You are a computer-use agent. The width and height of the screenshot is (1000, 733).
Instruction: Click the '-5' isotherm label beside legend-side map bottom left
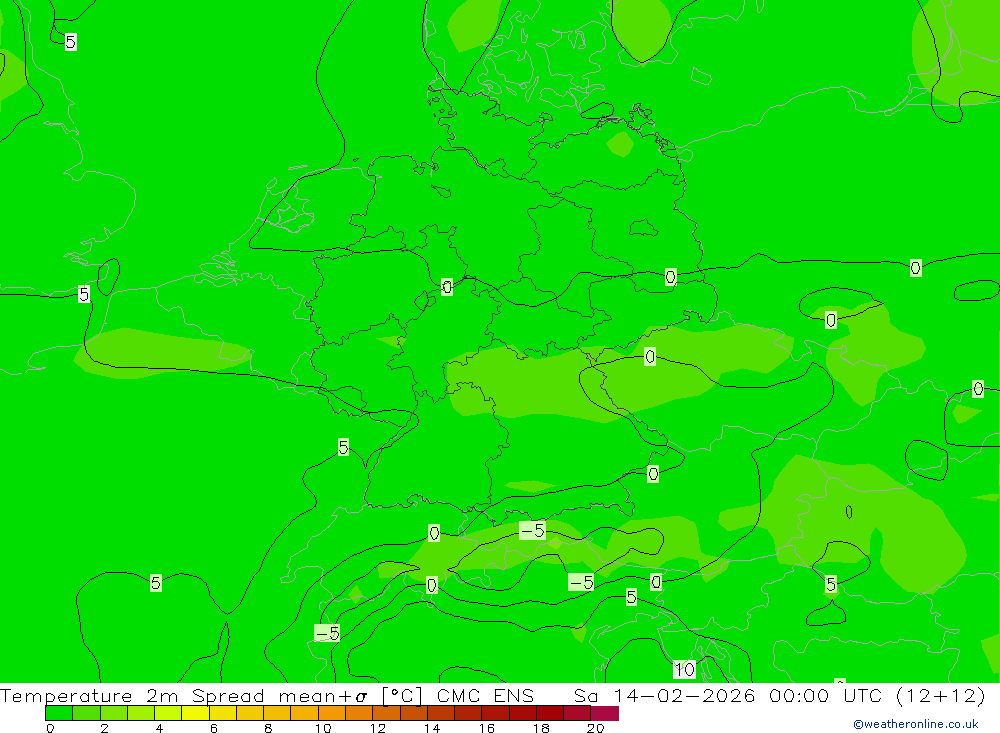327,633
